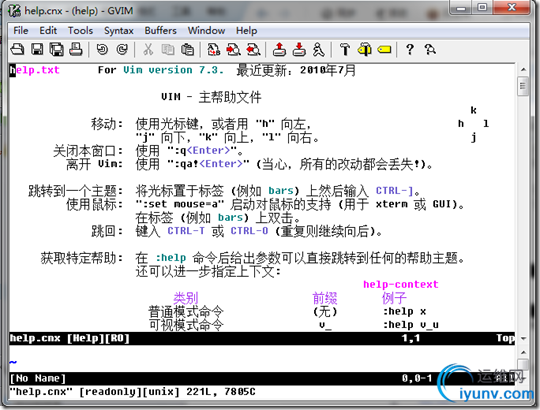540x410 pixels.
Task: Click the Find Help toolbar icon
Action: pyautogui.click(x=430, y=50)
